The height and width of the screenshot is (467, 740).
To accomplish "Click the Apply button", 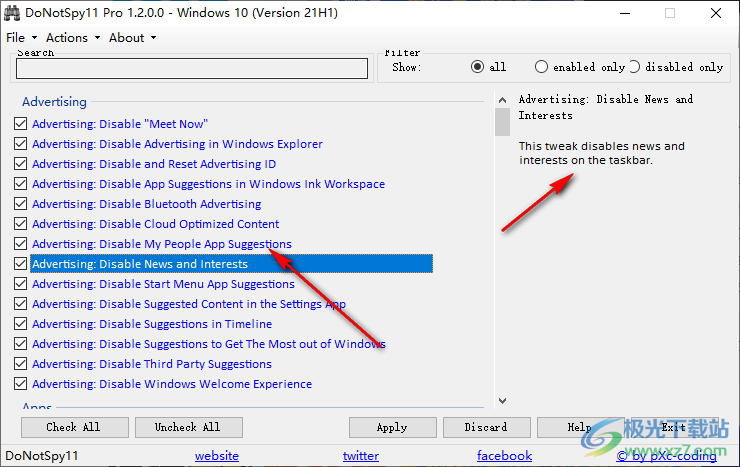I will (392, 427).
